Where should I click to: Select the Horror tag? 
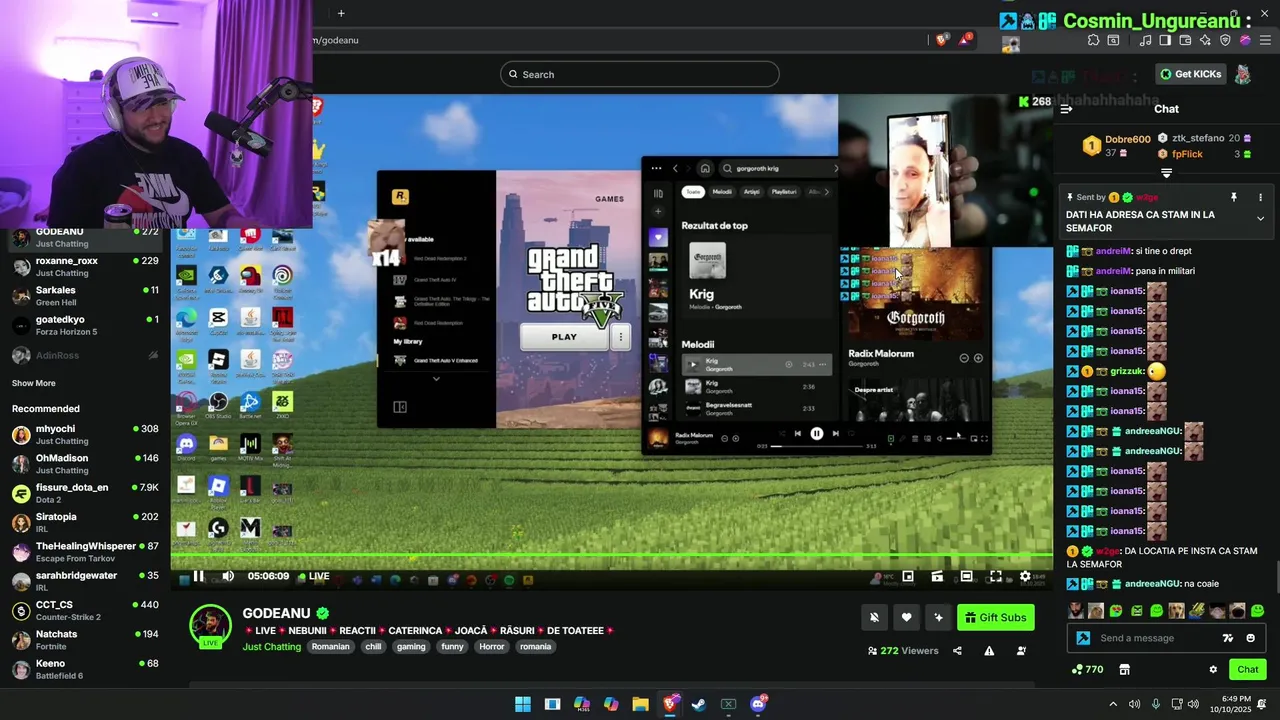(x=492, y=647)
